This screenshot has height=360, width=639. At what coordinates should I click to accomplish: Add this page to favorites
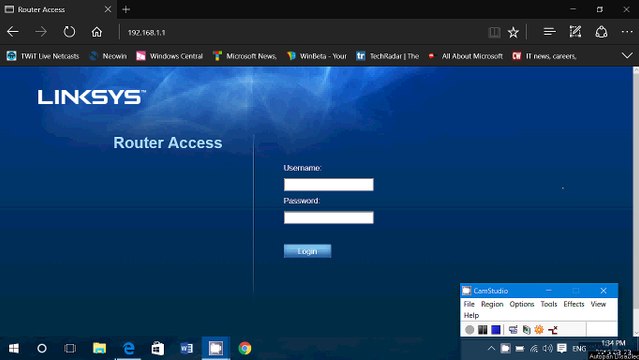(513, 32)
